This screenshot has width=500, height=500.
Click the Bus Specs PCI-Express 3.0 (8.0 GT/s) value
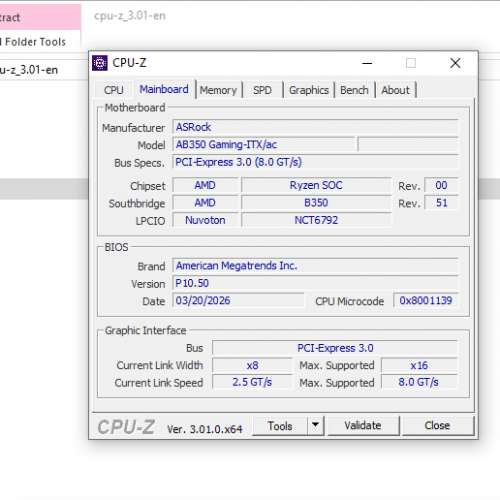click(x=315, y=162)
